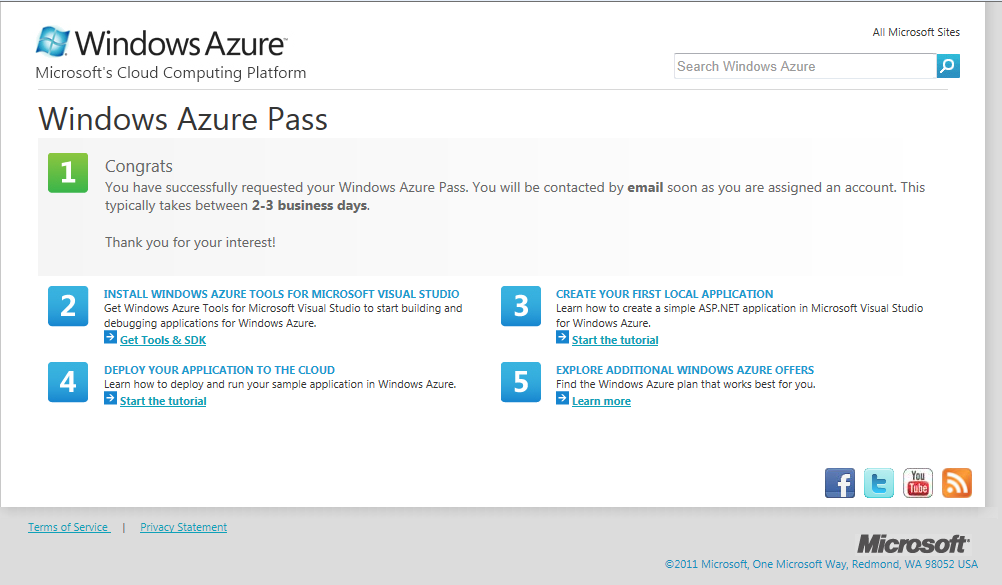Click inside the Search Windows Azure field

click(x=805, y=66)
